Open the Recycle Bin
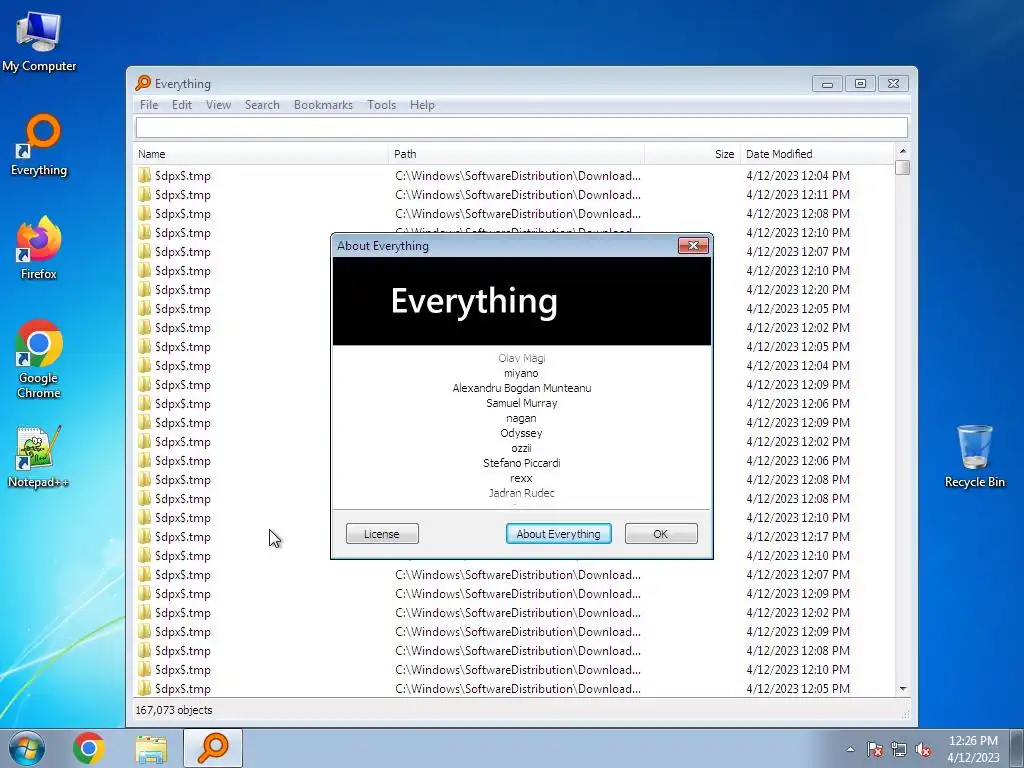 (x=974, y=456)
